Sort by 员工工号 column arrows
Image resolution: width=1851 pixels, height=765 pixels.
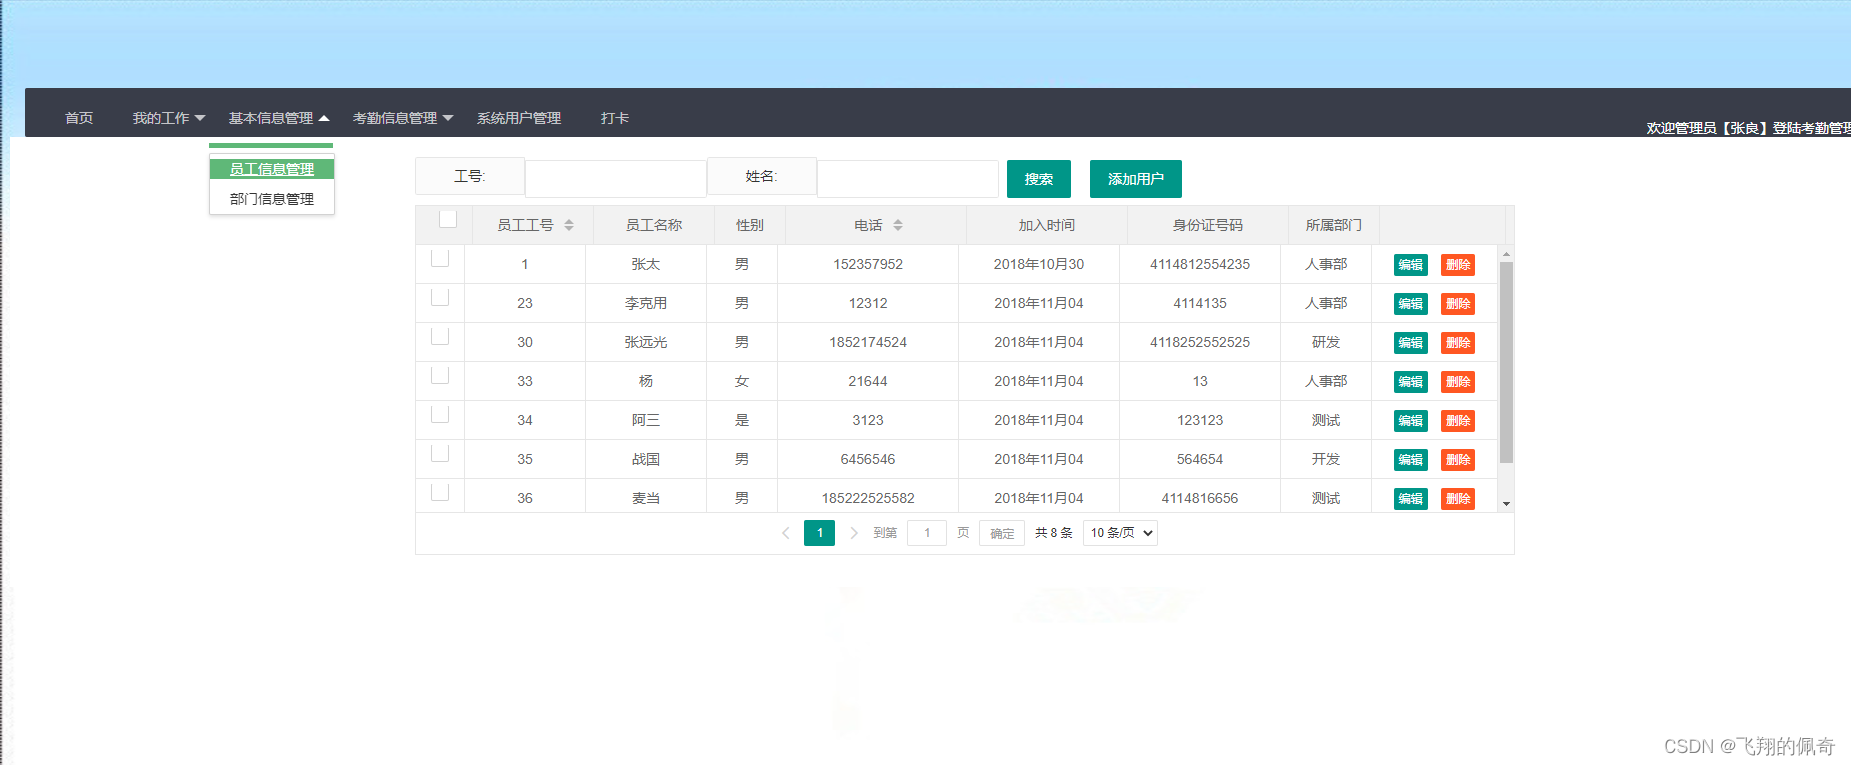(x=569, y=225)
